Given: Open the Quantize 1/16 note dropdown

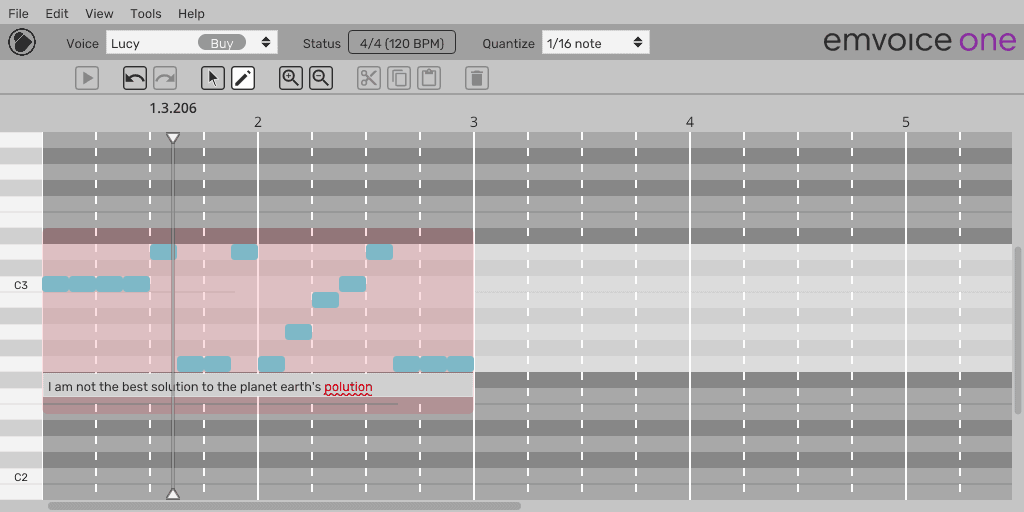Looking at the screenshot, I should 595,43.
